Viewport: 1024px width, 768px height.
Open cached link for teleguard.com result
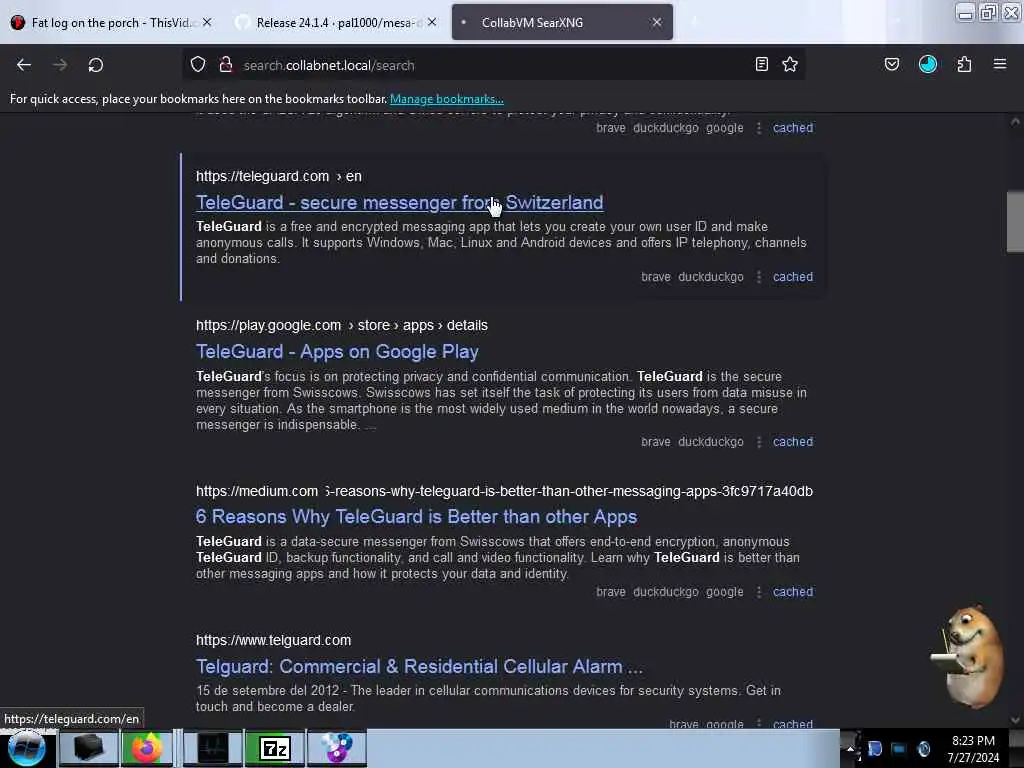(793, 277)
